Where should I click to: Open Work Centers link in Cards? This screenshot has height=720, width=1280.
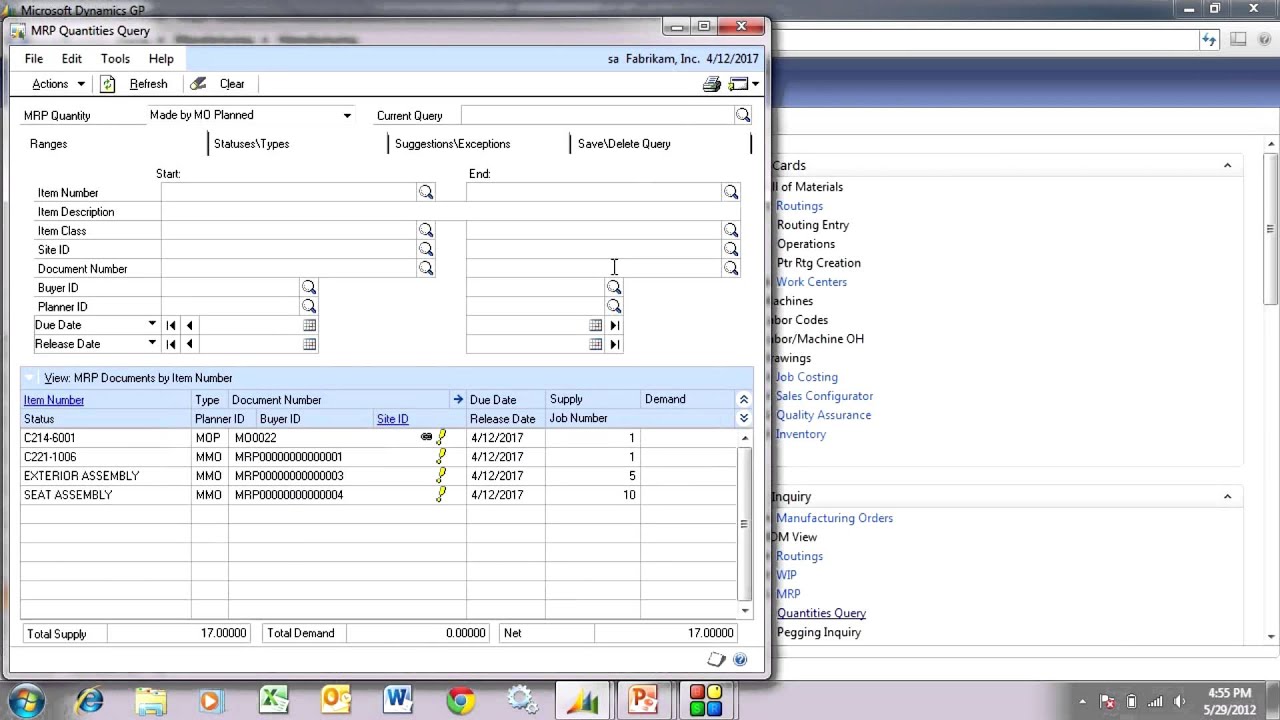[x=811, y=282]
